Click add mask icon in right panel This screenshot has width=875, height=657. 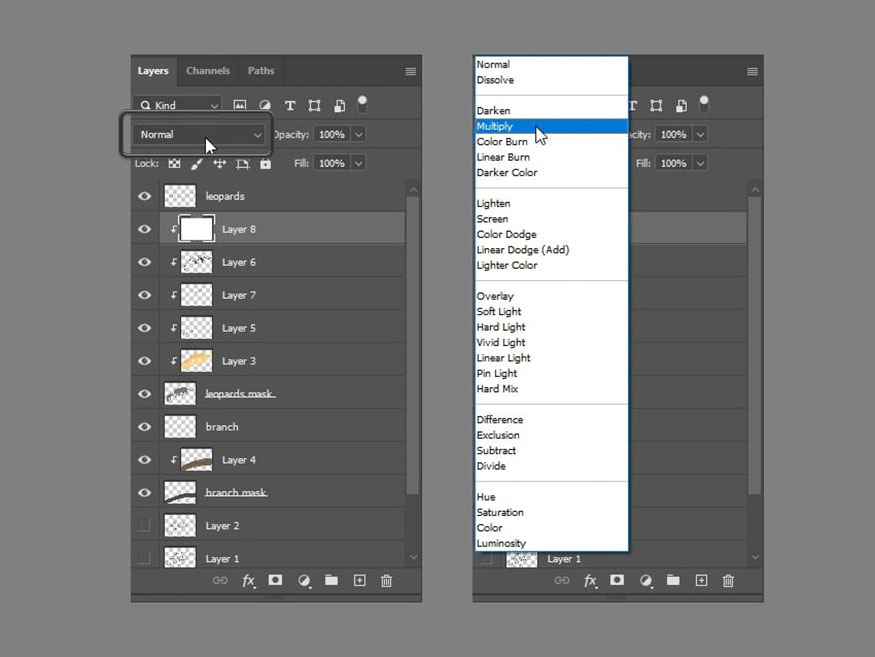(617, 580)
